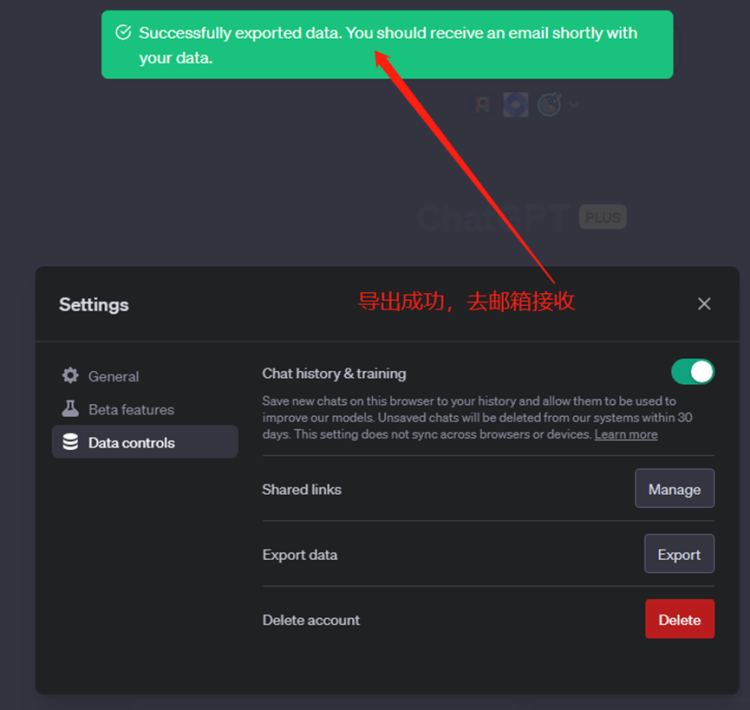Click the checkmark icon in success notification

tap(123, 33)
